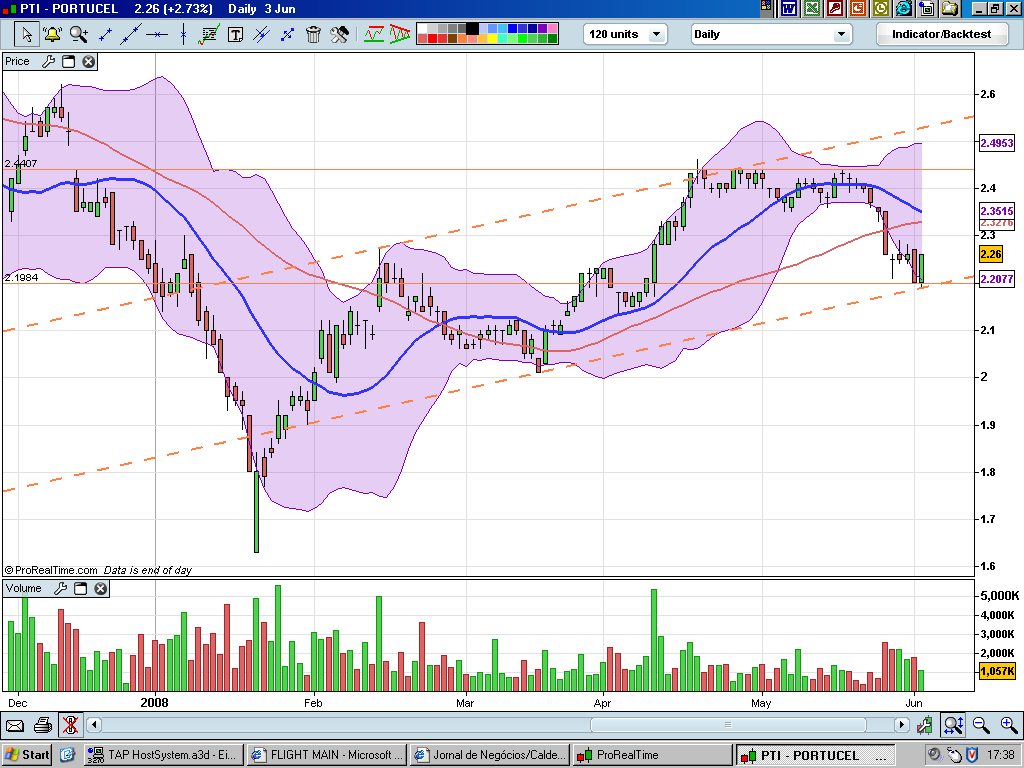
Task: Click the folder icon in Office bar
Action: click(x=950, y=8)
